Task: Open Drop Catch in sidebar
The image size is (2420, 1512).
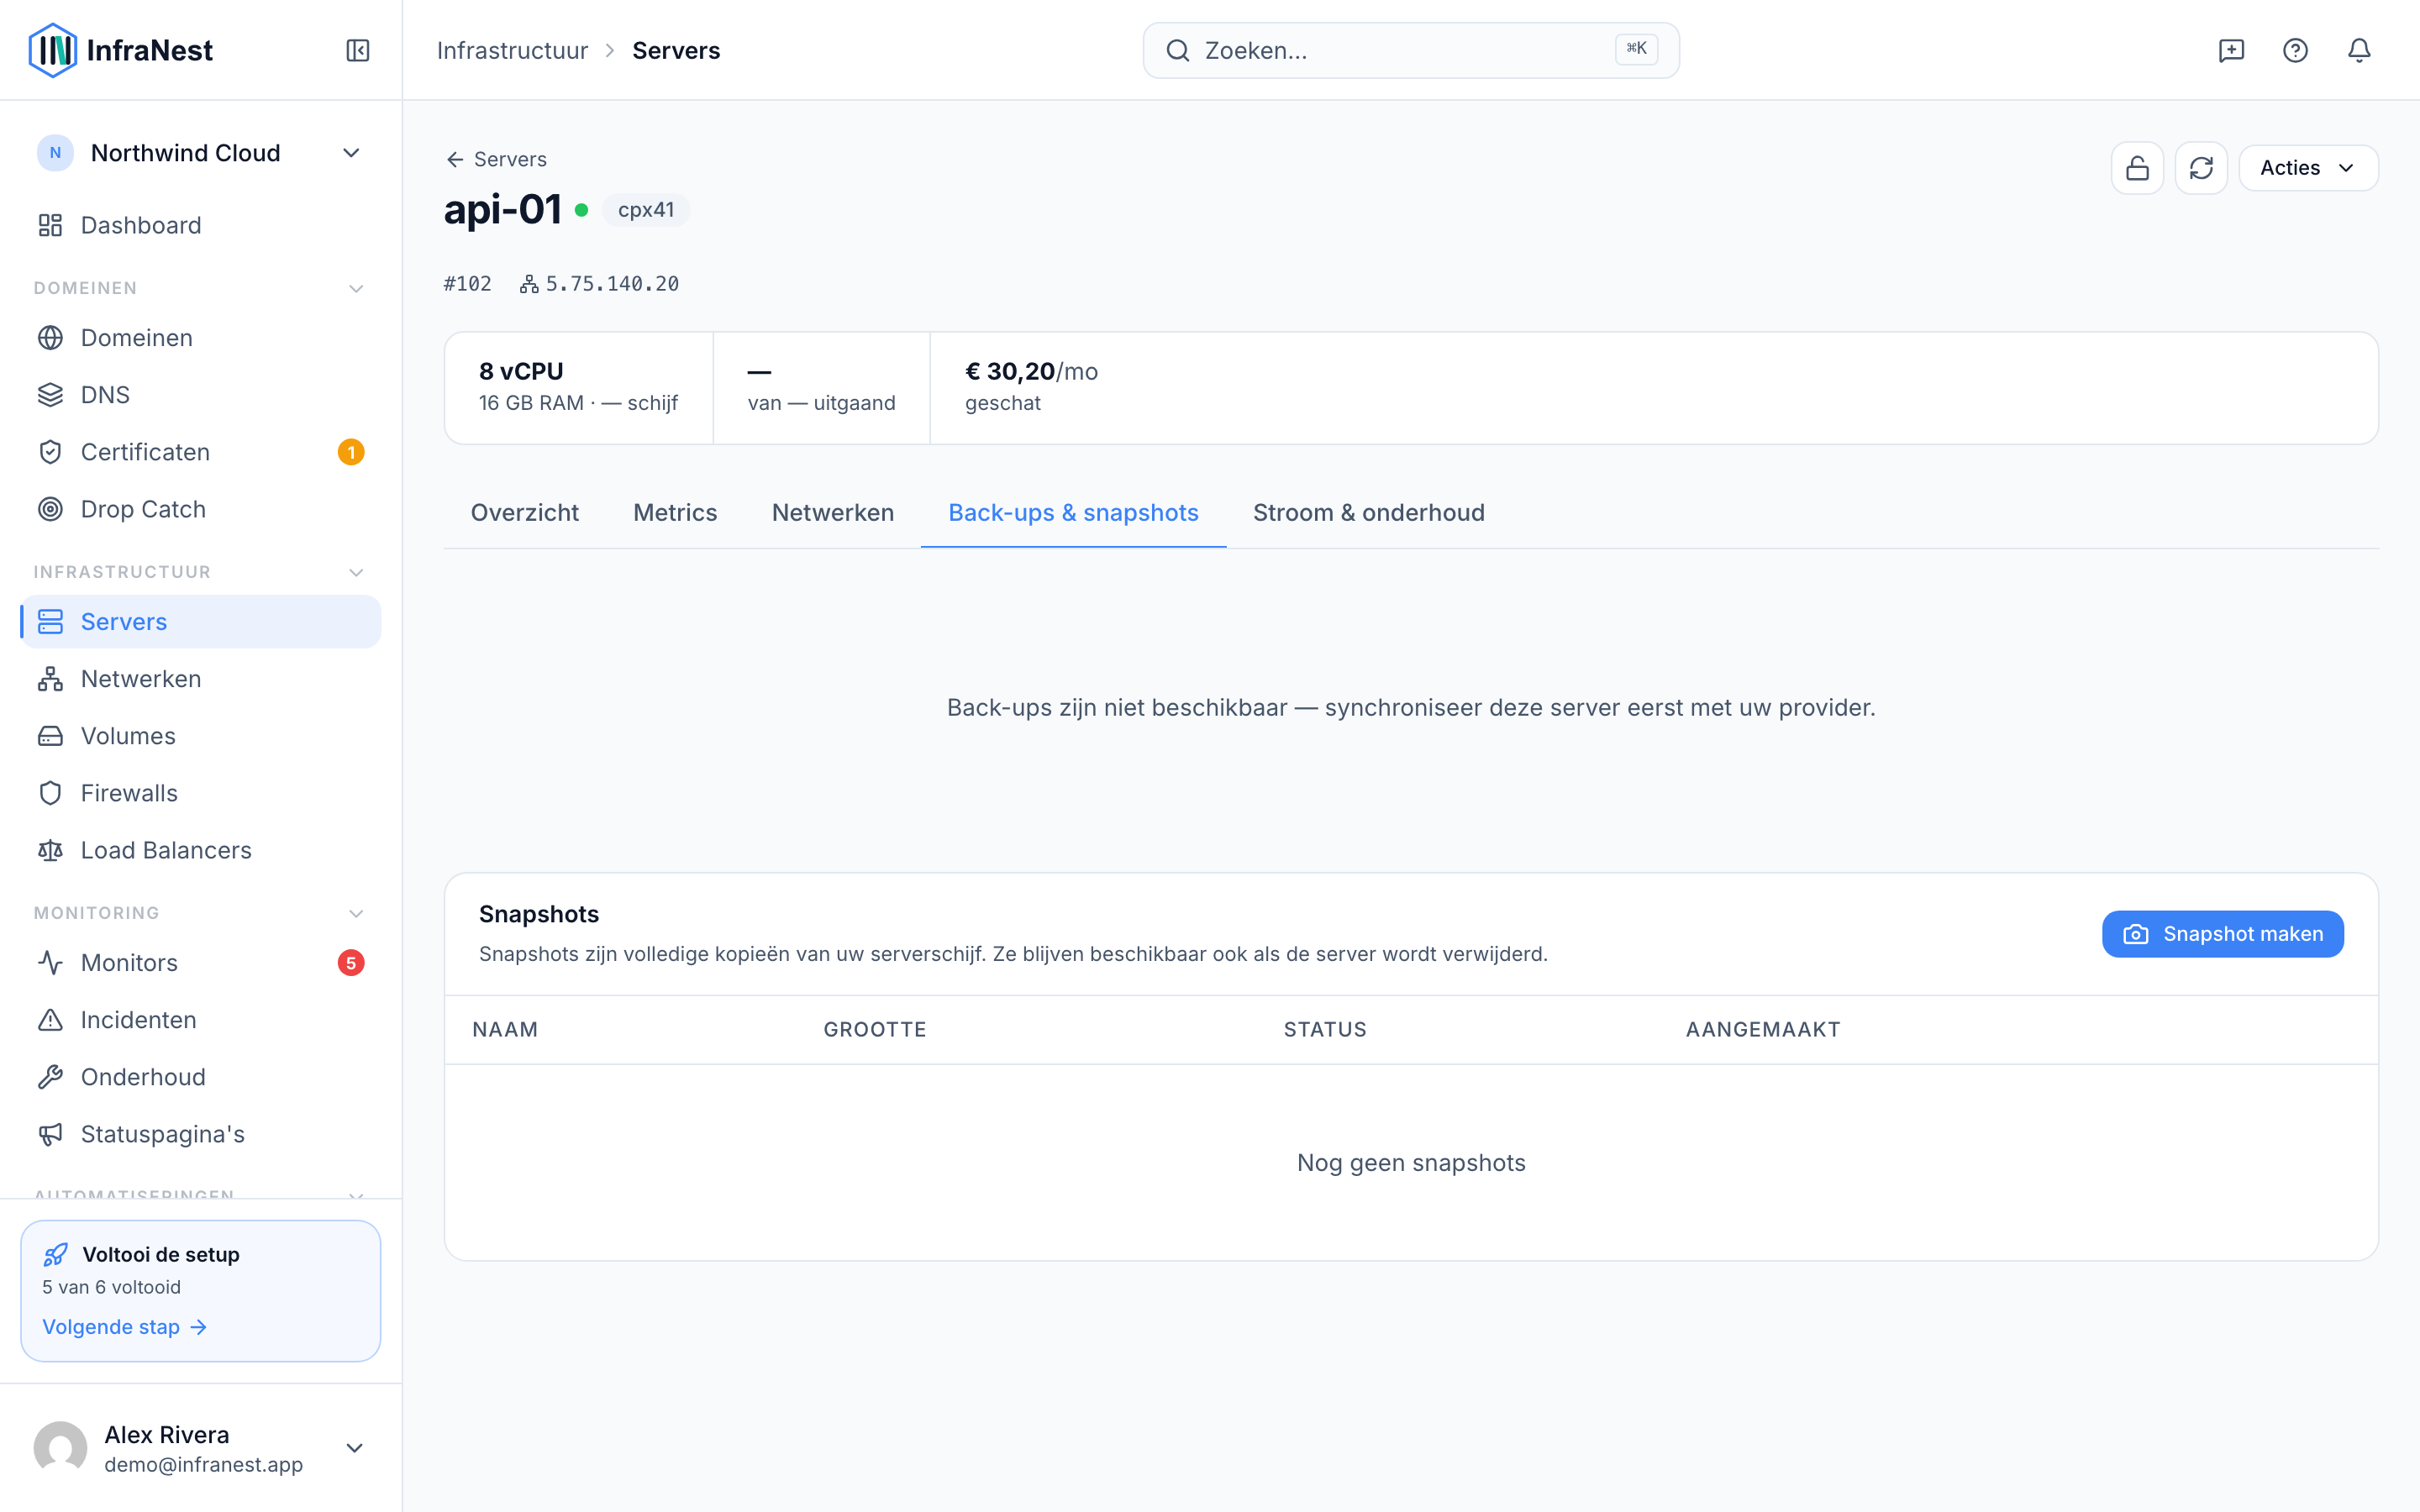Action: click(x=200, y=509)
